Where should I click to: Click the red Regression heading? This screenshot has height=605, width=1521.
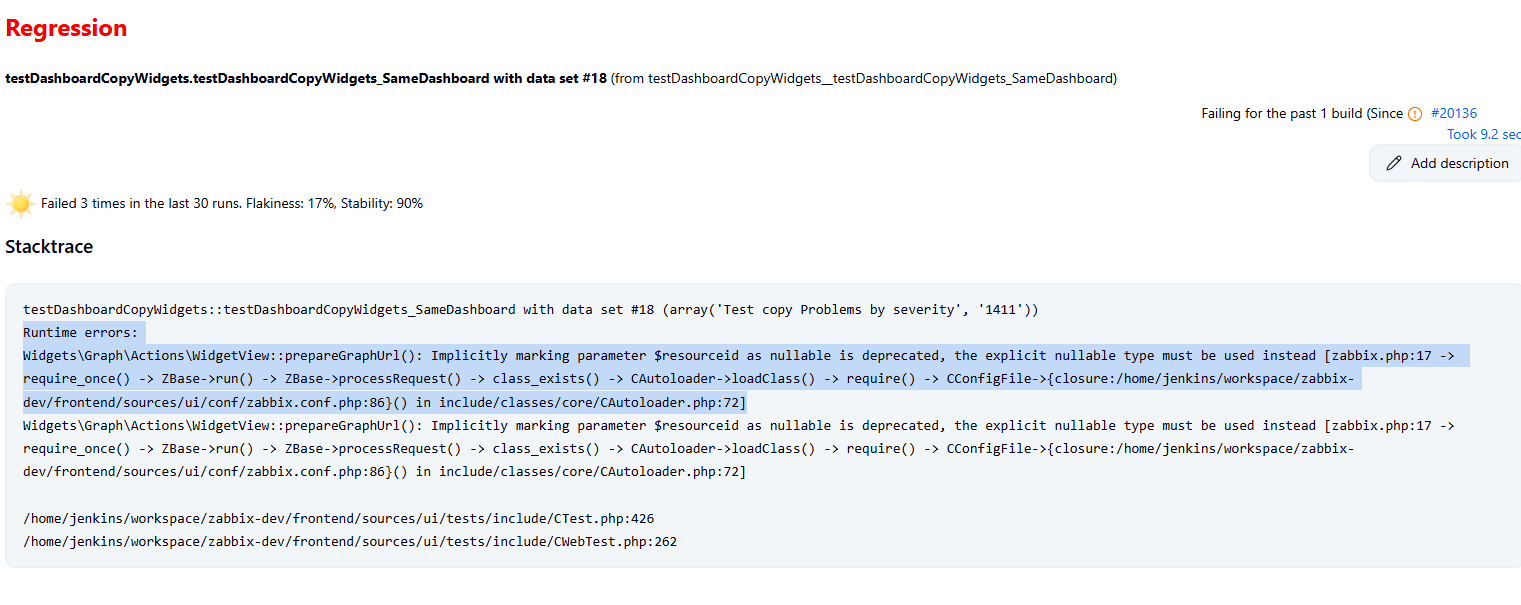click(x=66, y=28)
